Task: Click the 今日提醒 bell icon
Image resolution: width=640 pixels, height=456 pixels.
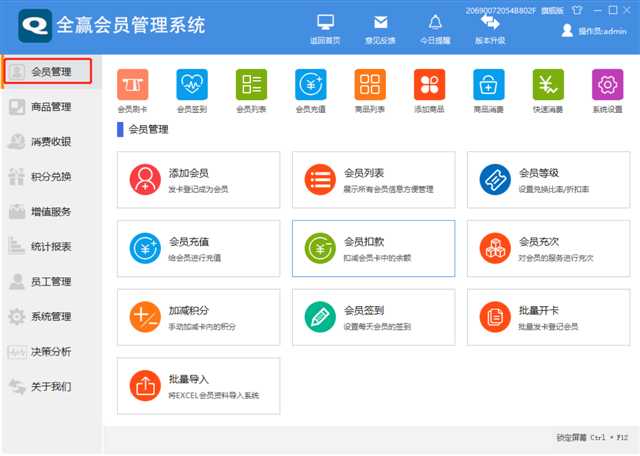Action: 435,22
